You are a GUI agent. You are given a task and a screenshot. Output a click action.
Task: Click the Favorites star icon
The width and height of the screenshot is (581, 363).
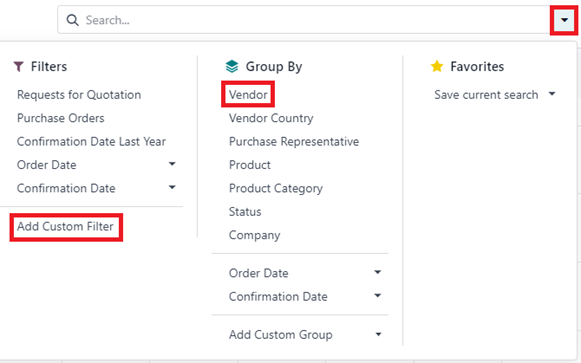point(437,66)
